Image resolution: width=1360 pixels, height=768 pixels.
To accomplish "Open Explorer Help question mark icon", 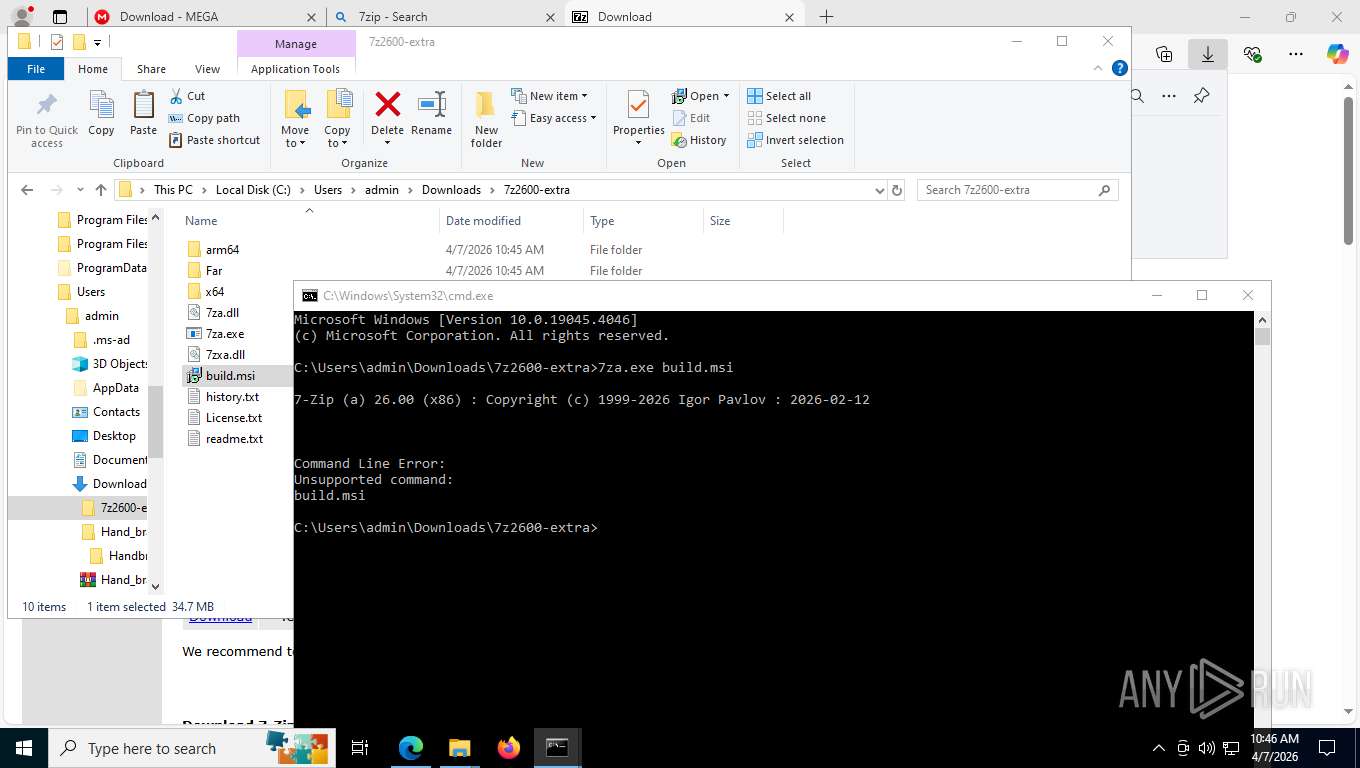I will coord(1120,68).
